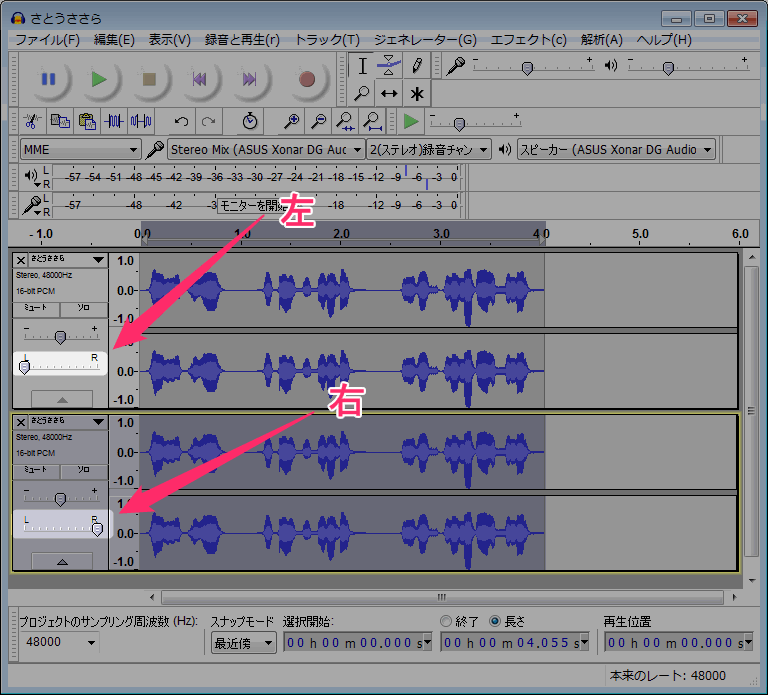Click the Zoom In magnifier icon
The width and height of the screenshot is (768, 695).
[x=291, y=121]
